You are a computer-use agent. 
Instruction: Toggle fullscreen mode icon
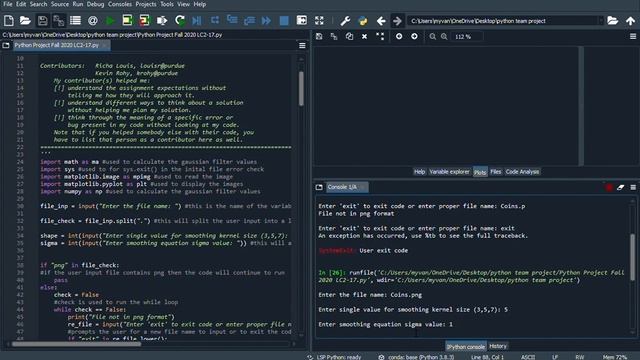click(319, 20)
